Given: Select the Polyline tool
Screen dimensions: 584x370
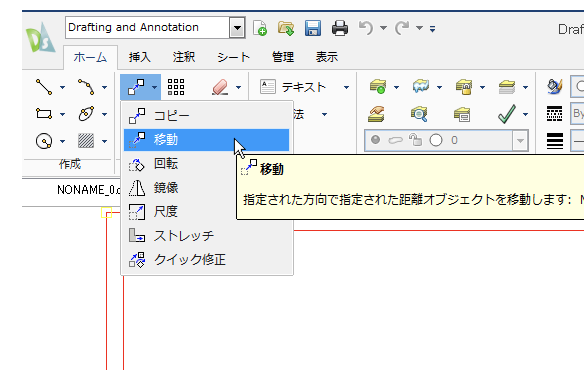Looking at the screenshot, I should click(86, 87).
